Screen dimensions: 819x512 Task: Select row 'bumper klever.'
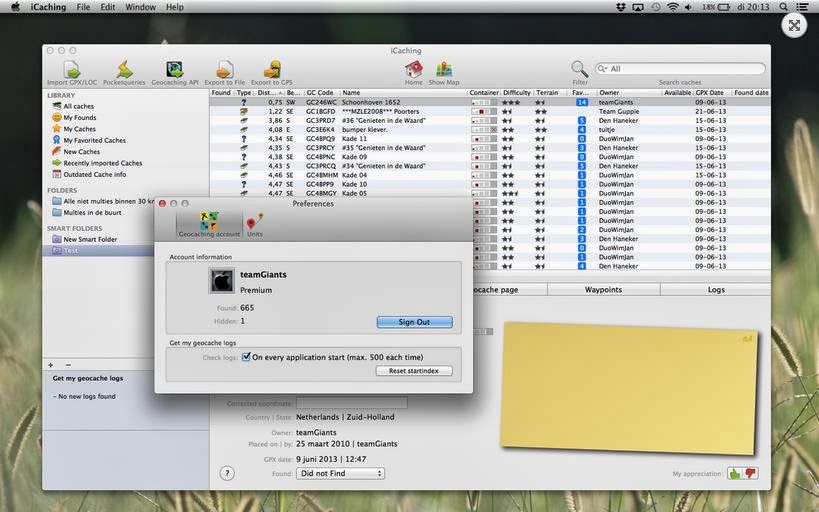[489, 130]
